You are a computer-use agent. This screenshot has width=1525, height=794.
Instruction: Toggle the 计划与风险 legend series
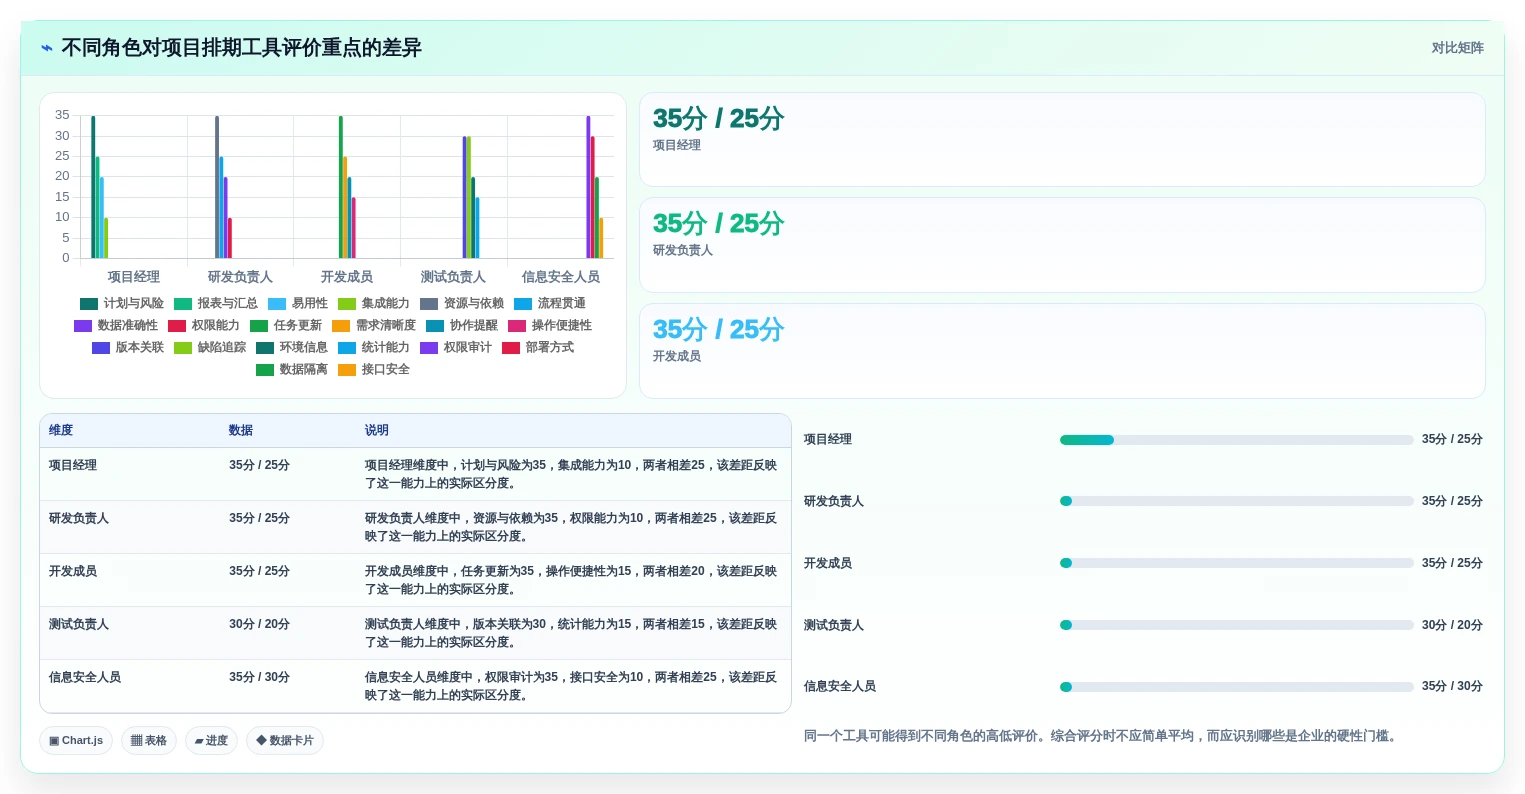point(122,304)
